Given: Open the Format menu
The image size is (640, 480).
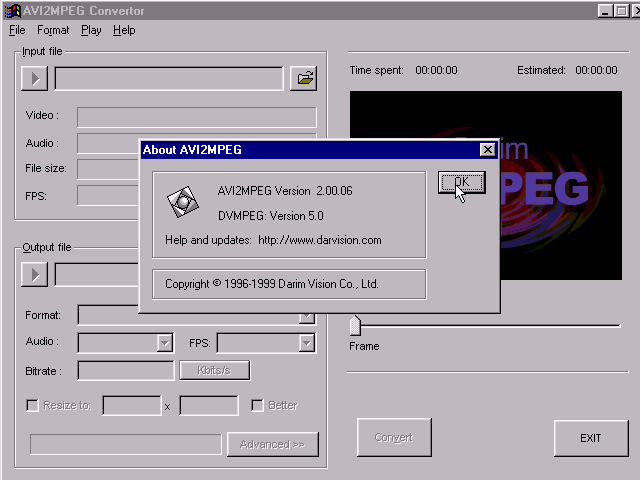Looking at the screenshot, I should (x=53, y=30).
